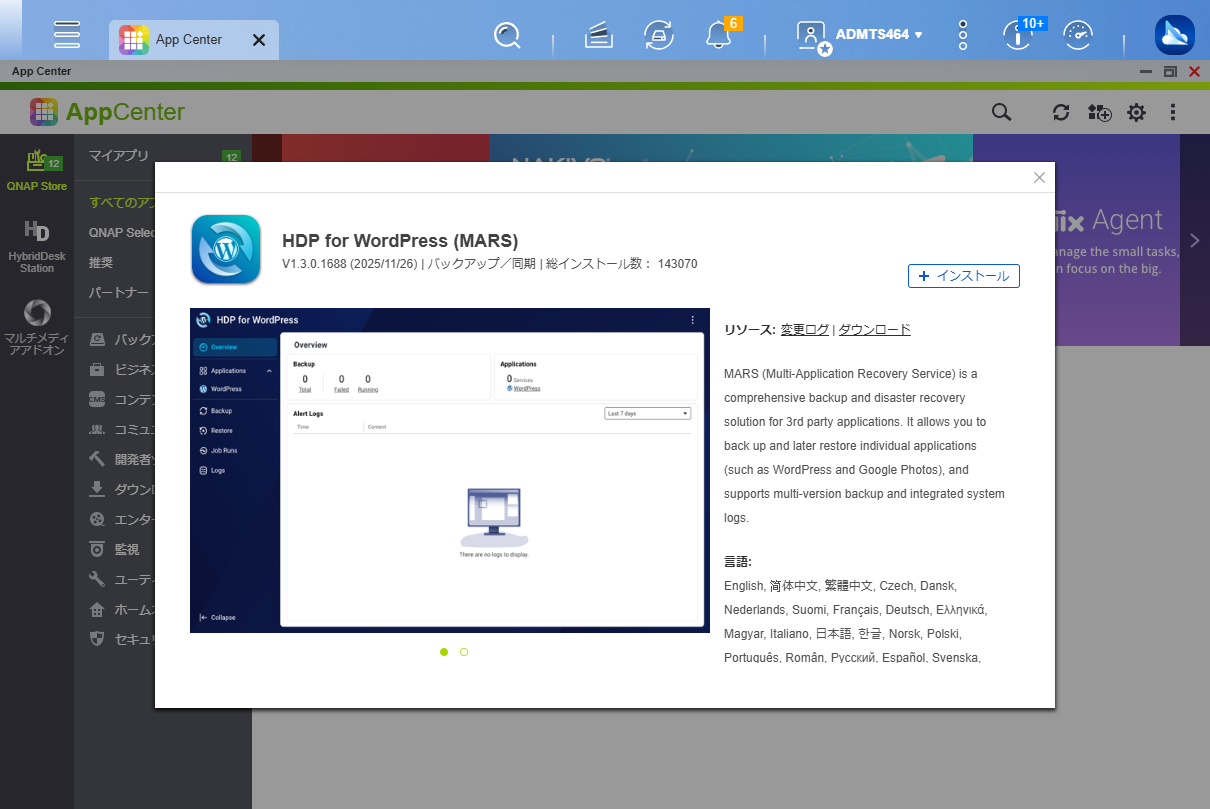Select first screenshot pagination dot

tap(444, 652)
